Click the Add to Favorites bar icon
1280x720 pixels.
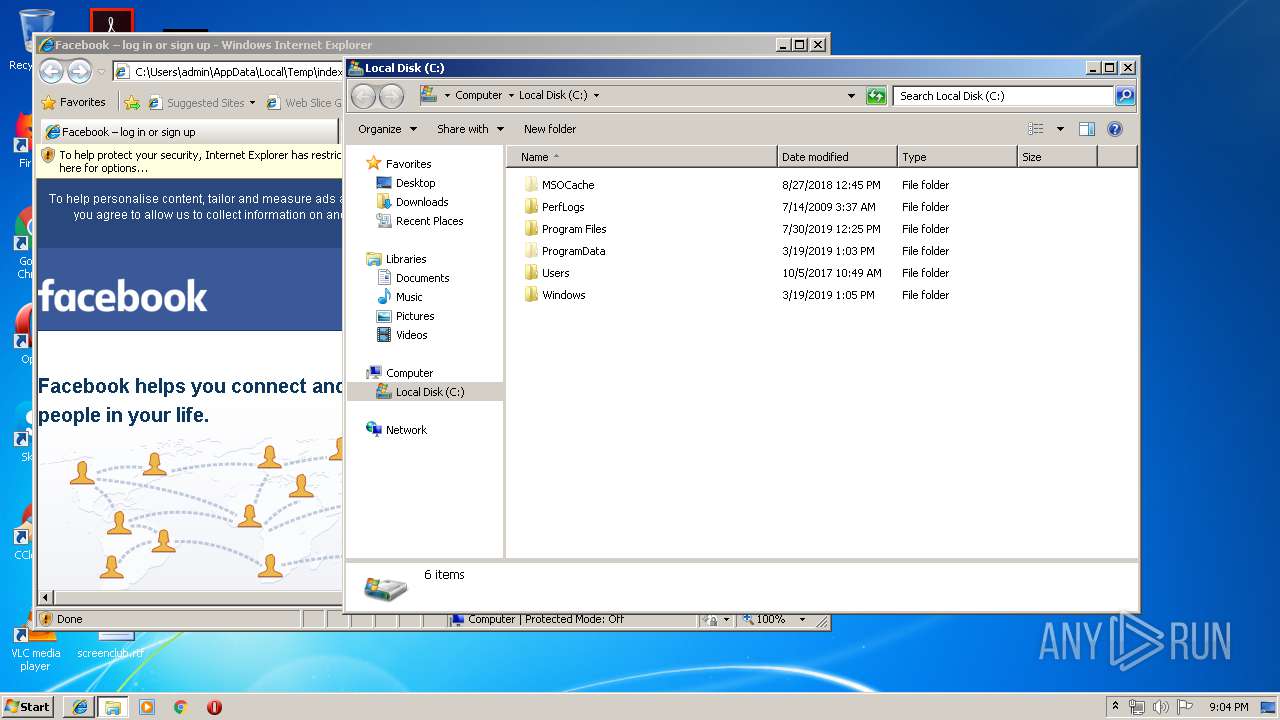click(132, 102)
